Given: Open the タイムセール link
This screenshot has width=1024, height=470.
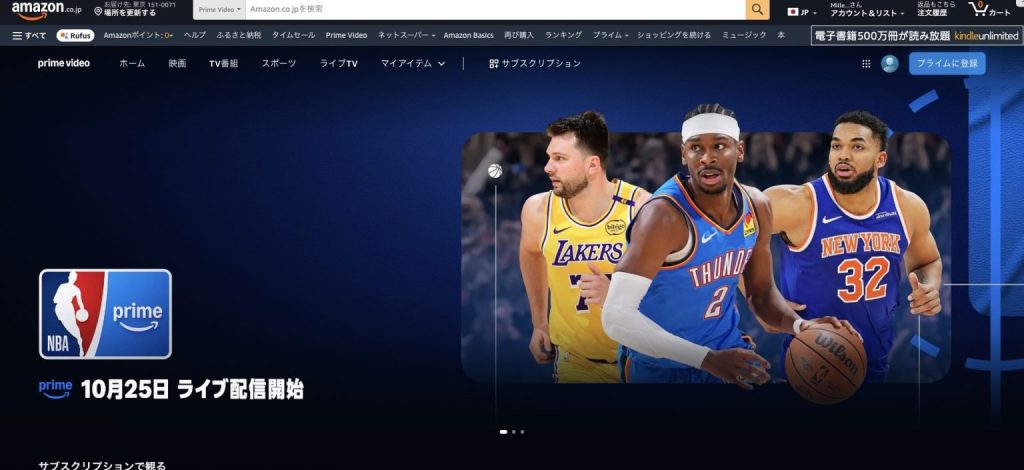Looking at the screenshot, I should click(293, 35).
